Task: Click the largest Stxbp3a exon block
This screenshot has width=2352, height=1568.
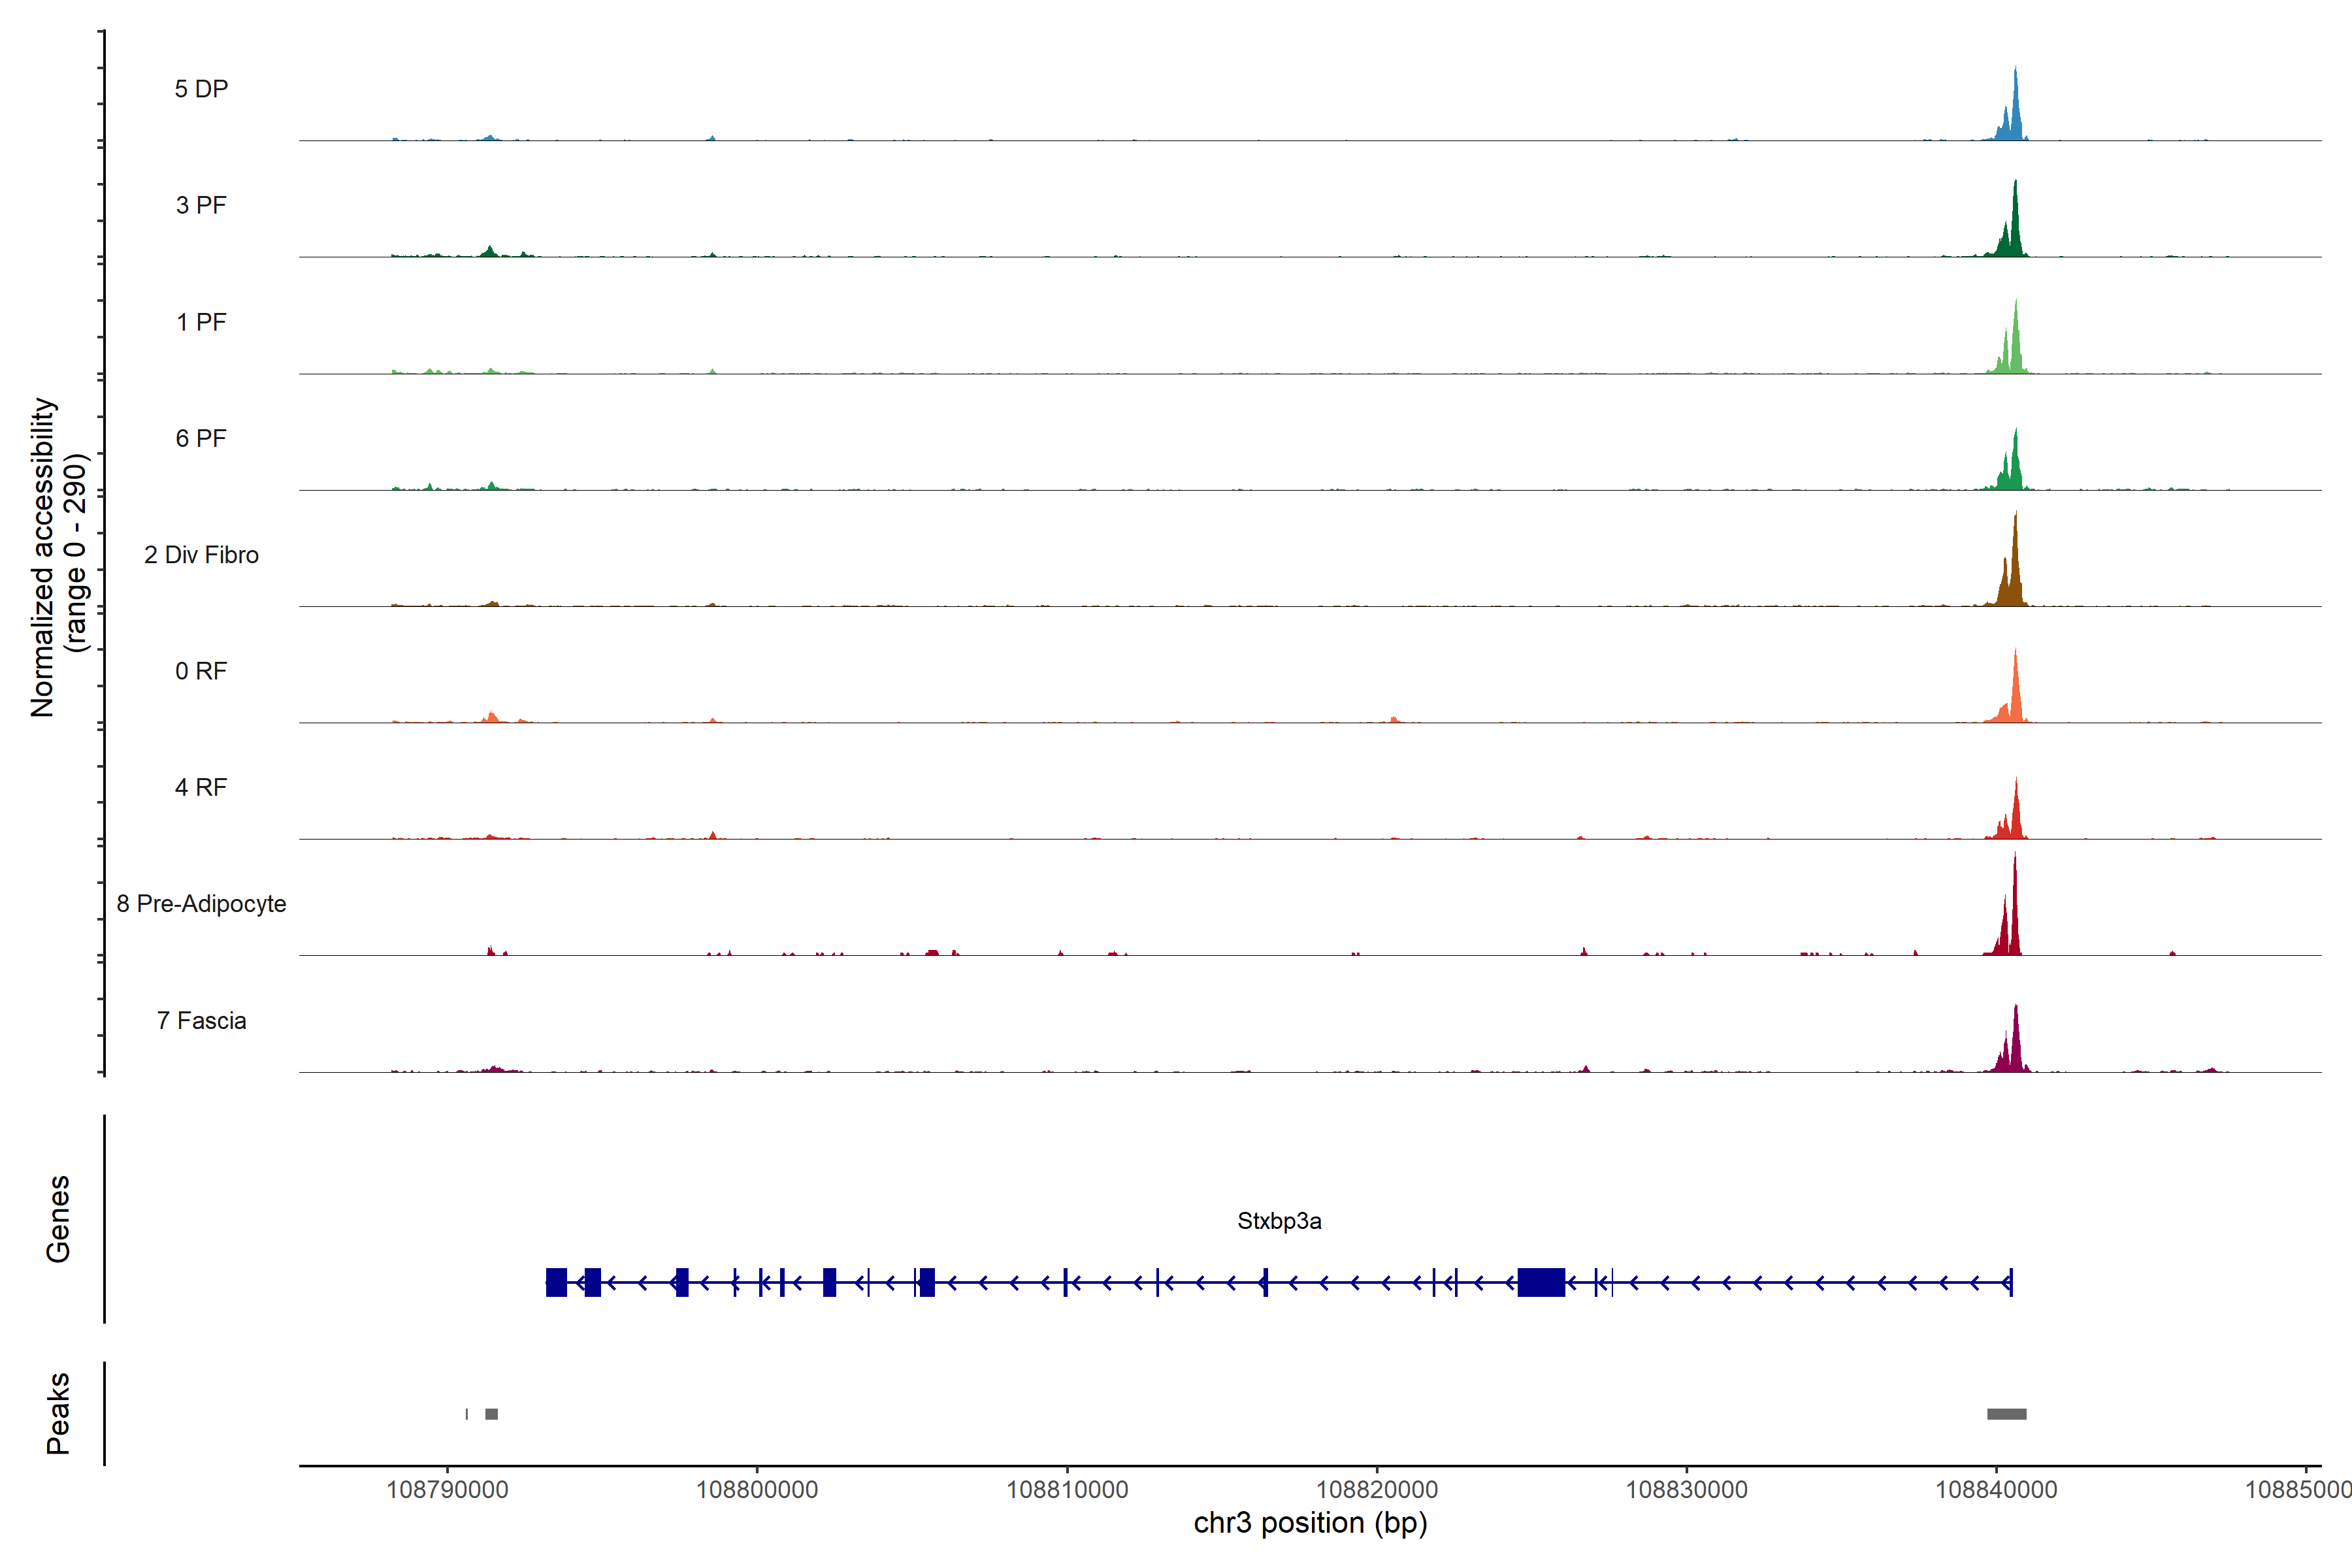Action: point(1541,1282)
